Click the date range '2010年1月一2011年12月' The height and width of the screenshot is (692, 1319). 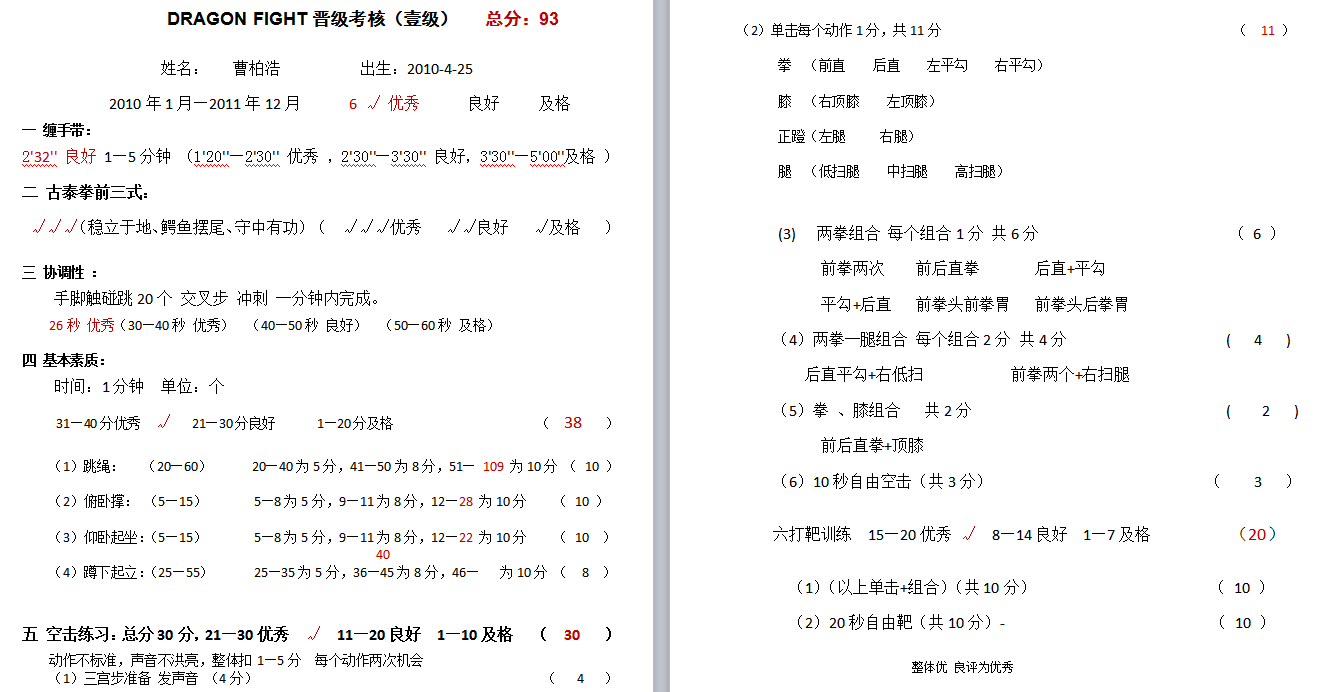(204, 103)
